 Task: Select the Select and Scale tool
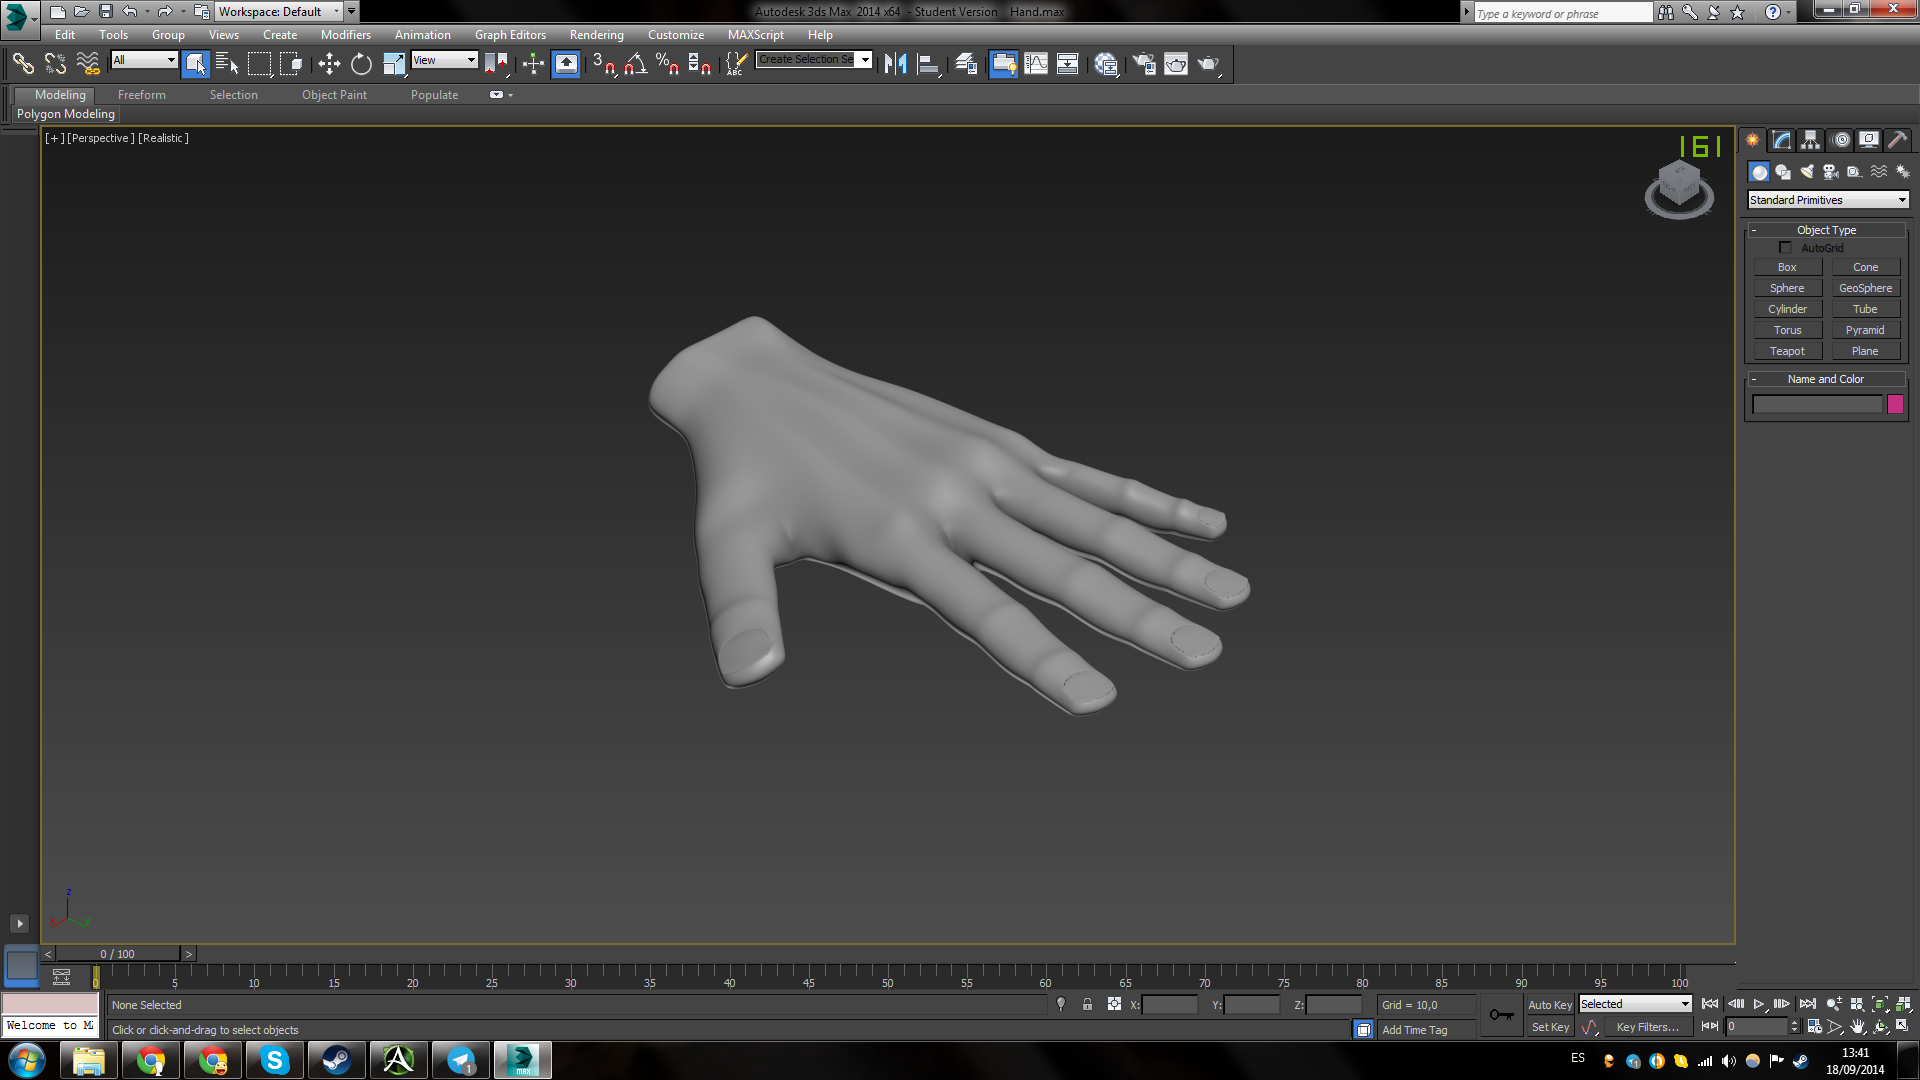(x=394, y=64)
